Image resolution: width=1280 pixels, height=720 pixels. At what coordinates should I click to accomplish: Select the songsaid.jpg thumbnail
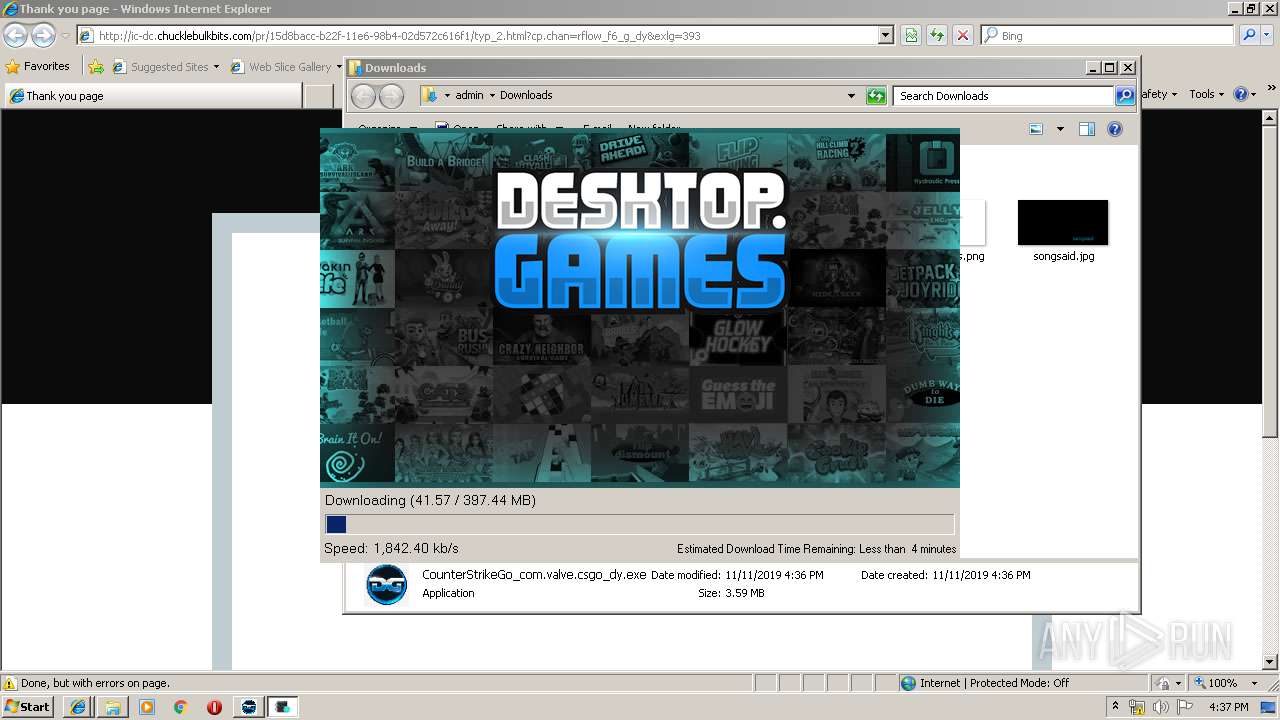[1063, 222]
